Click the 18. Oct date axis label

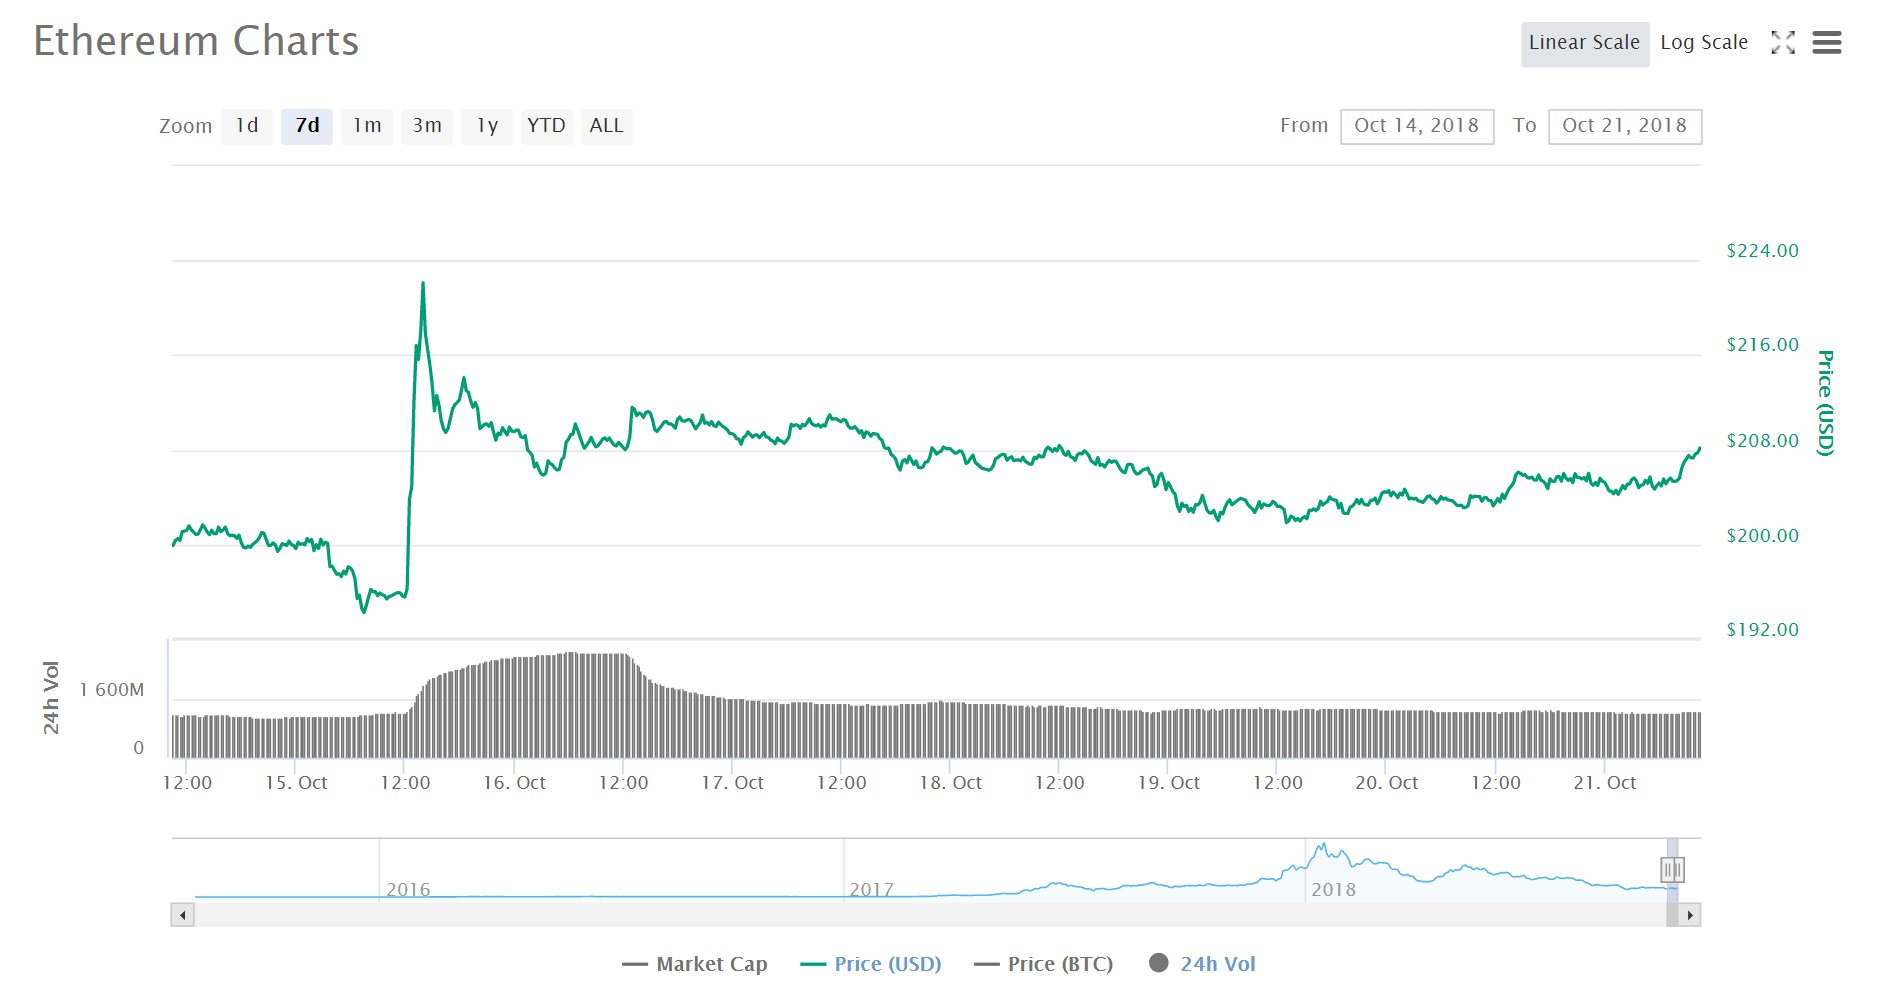pos(950,783)
